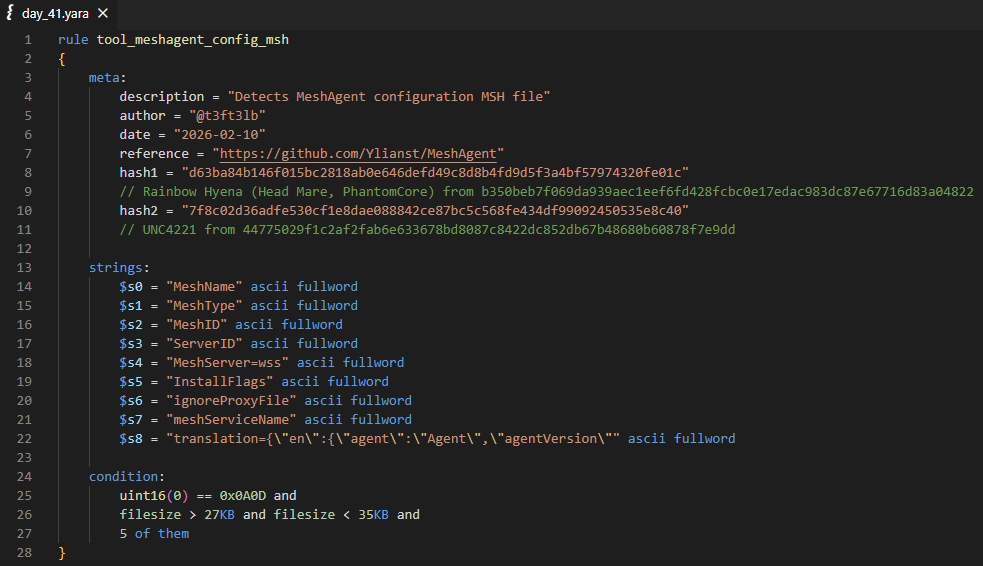Click the 'condition' section keyword

point(124,476)
